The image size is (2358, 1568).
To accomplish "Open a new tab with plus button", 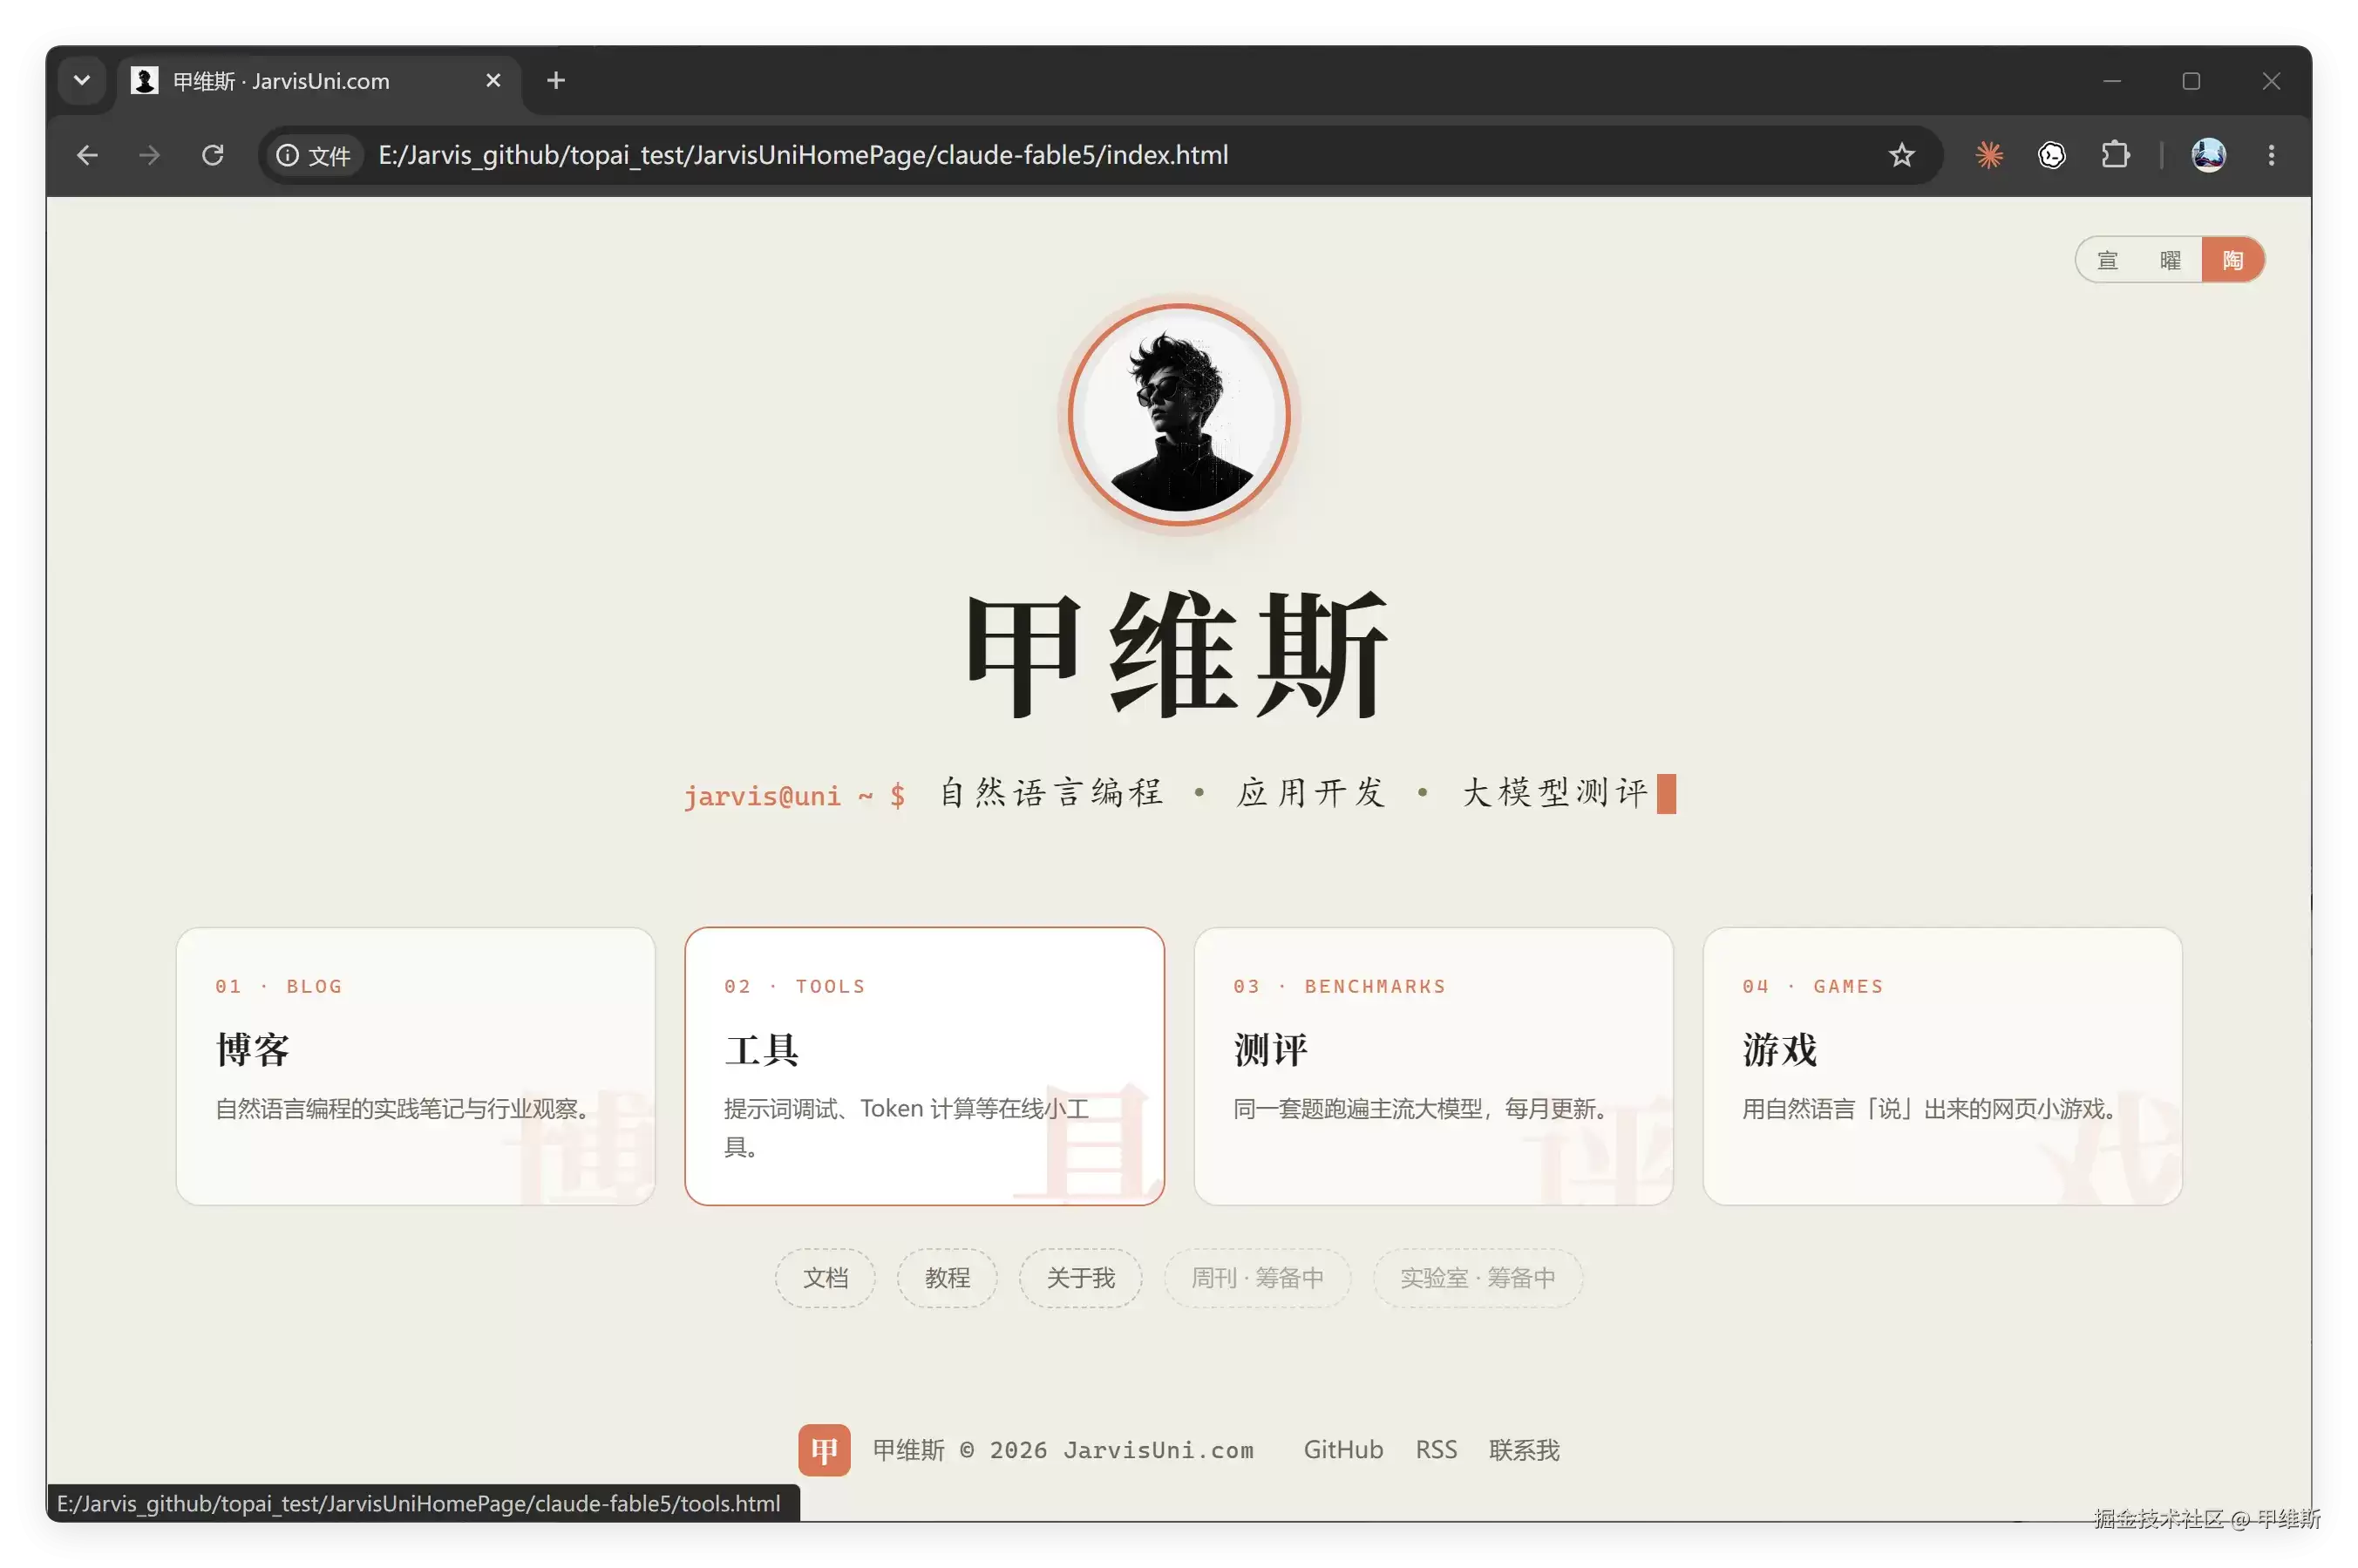I will point(556,80).
